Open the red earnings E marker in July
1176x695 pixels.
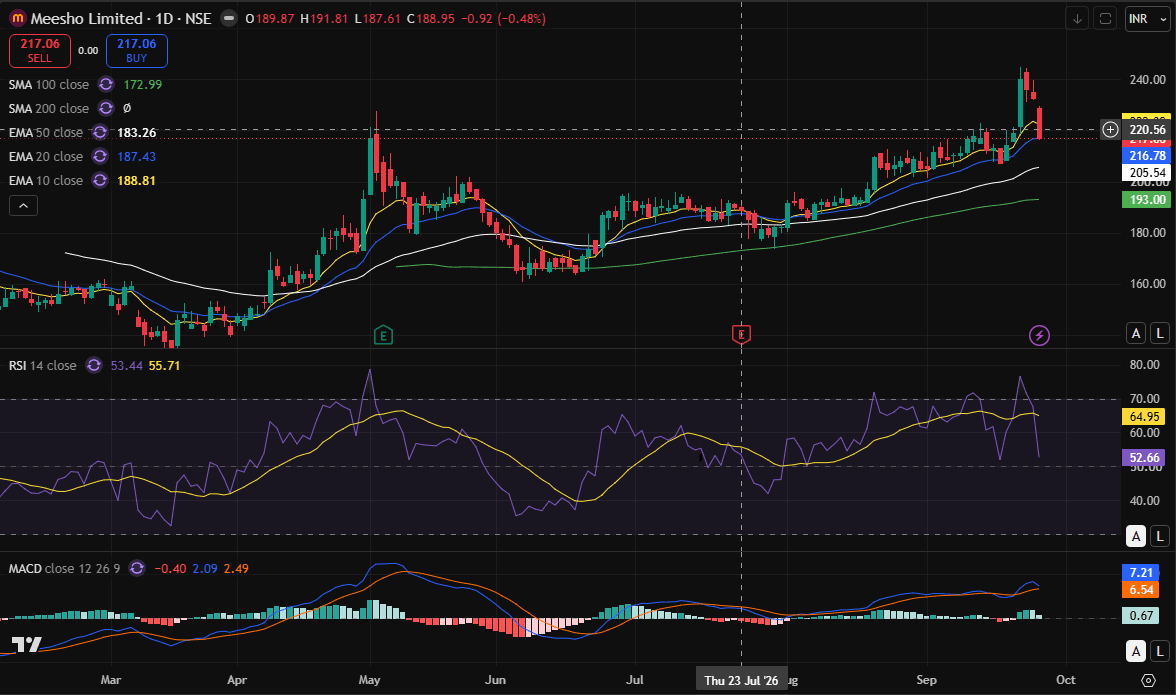[x=741, y=334]
